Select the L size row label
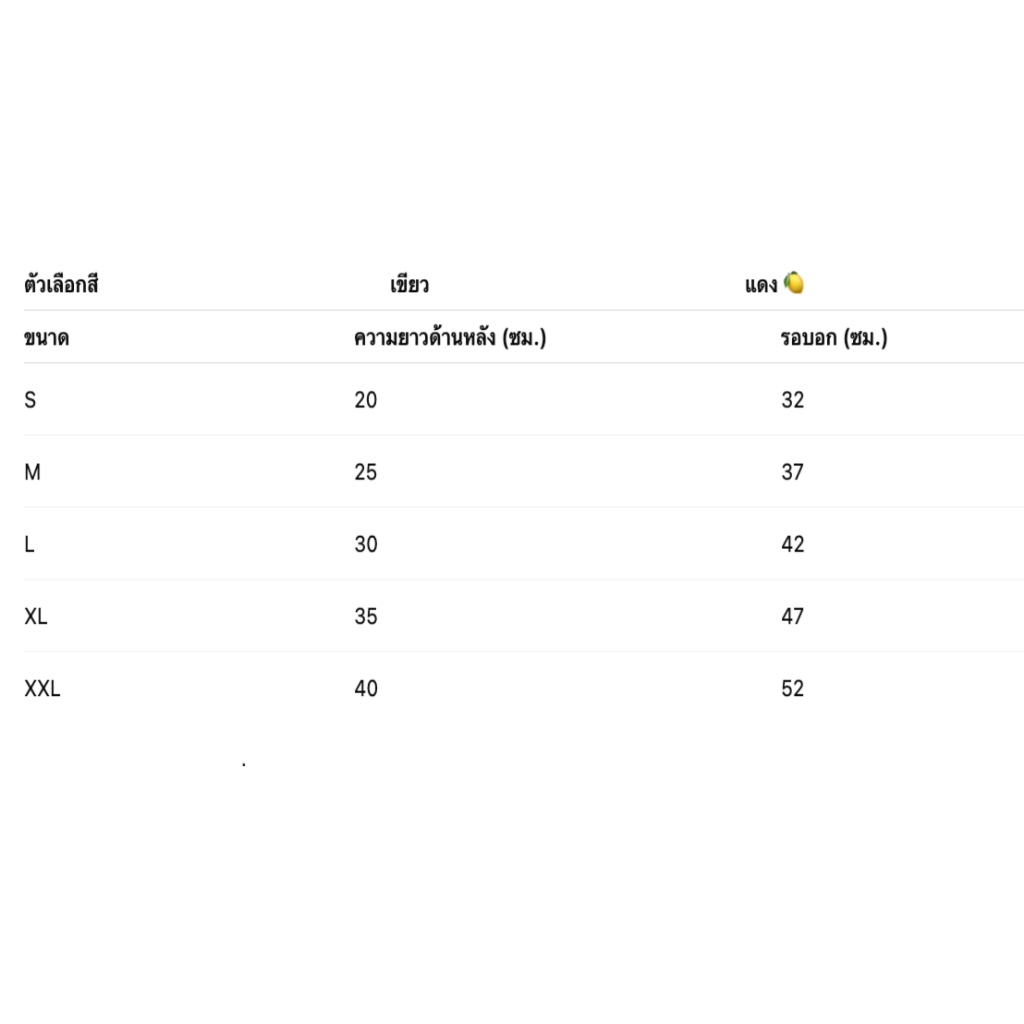 tap(29, 544)
